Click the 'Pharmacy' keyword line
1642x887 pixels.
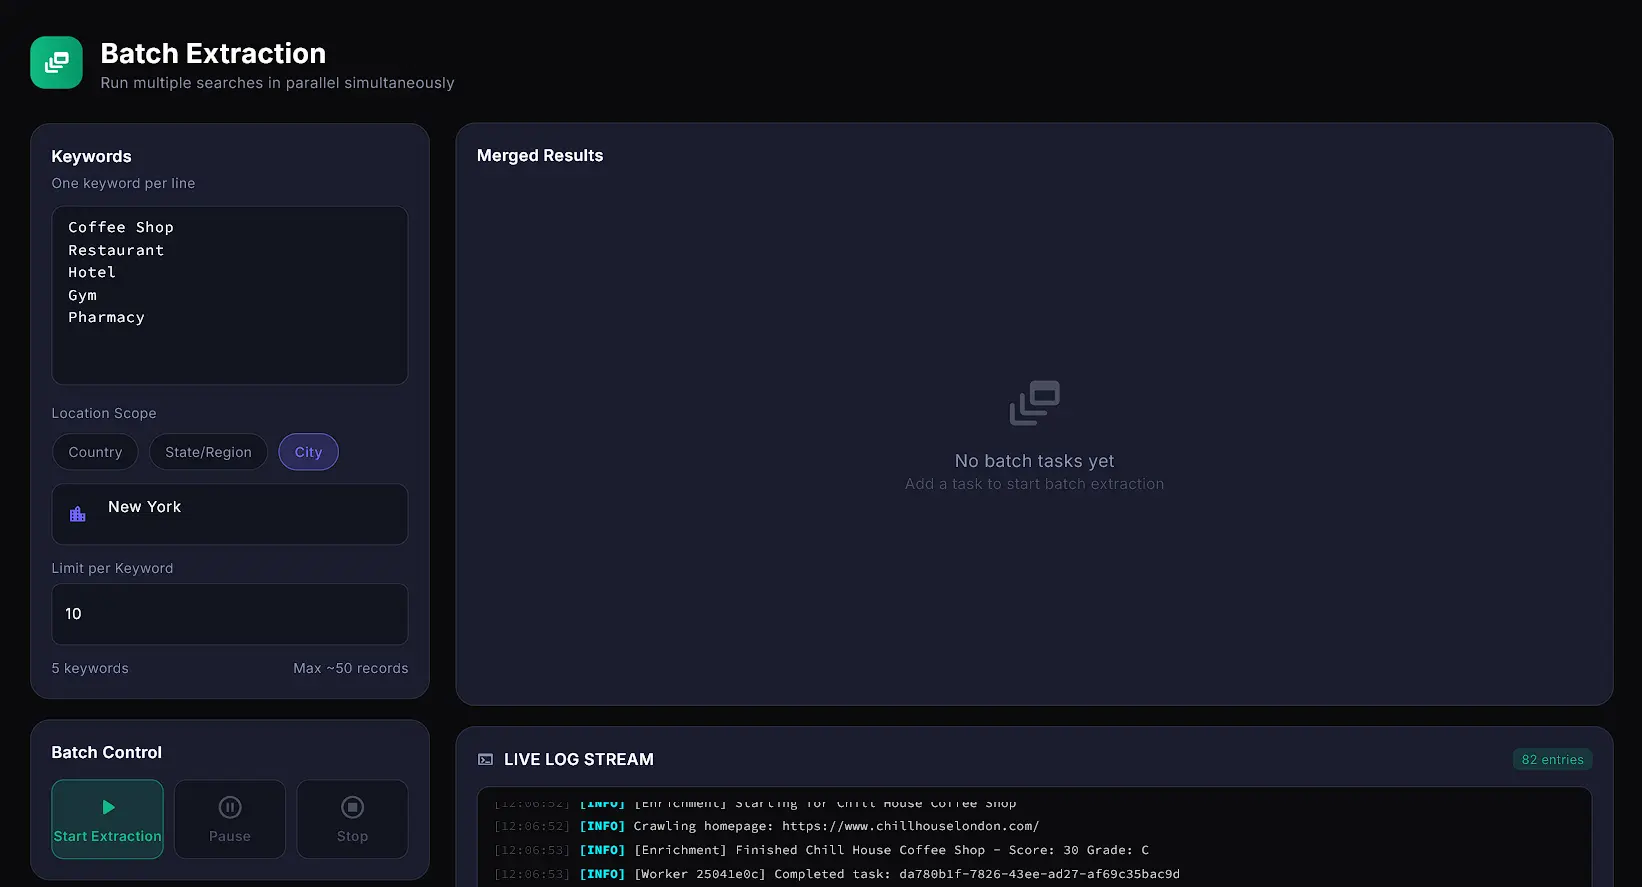106,317
